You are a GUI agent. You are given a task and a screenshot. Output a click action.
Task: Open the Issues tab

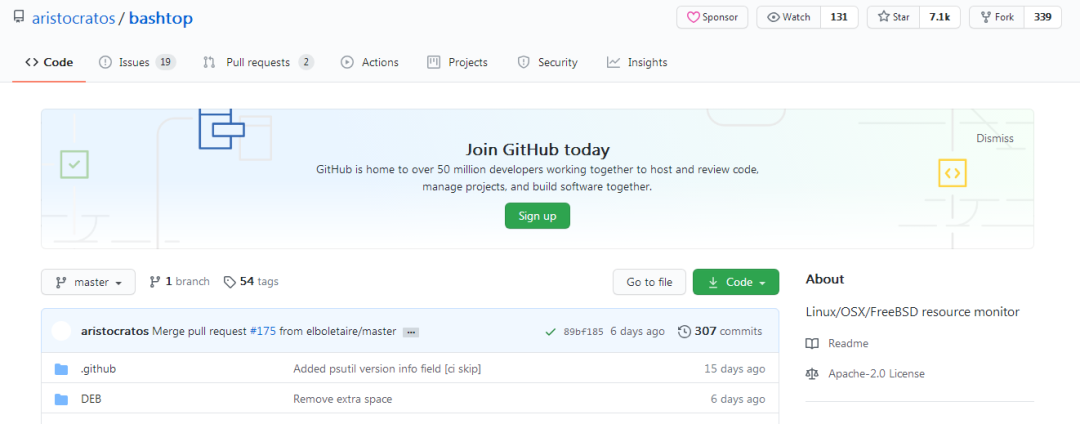click(137, 62)
